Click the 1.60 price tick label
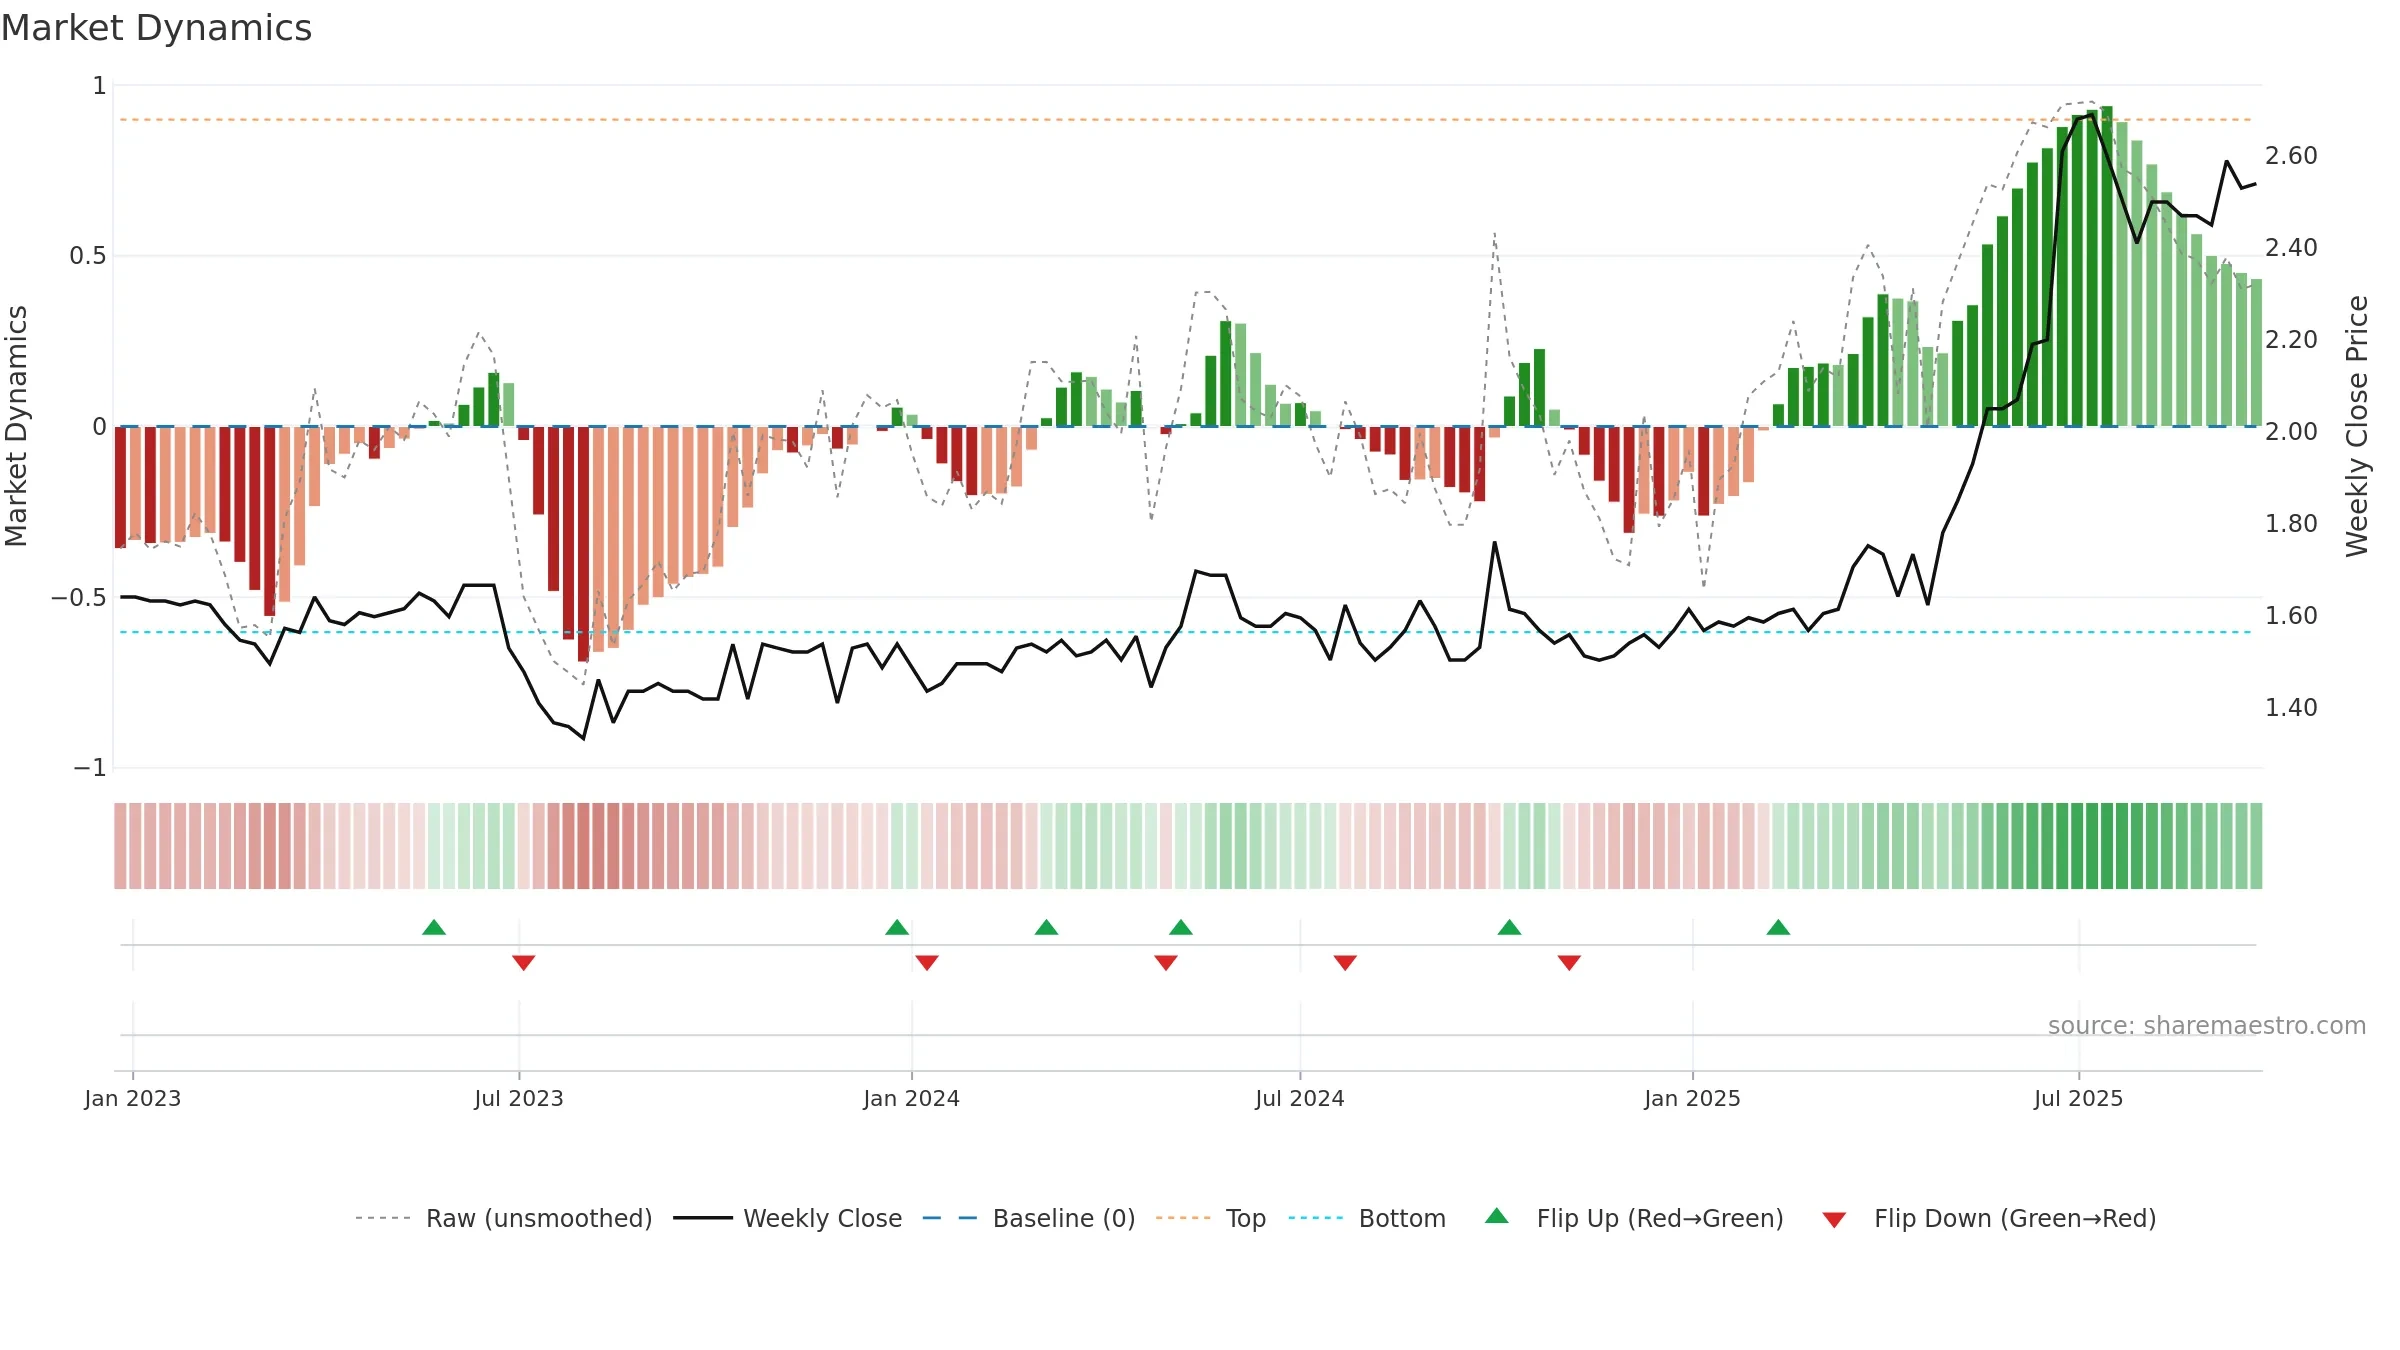2400x1350 pixels. point(2291,615)
